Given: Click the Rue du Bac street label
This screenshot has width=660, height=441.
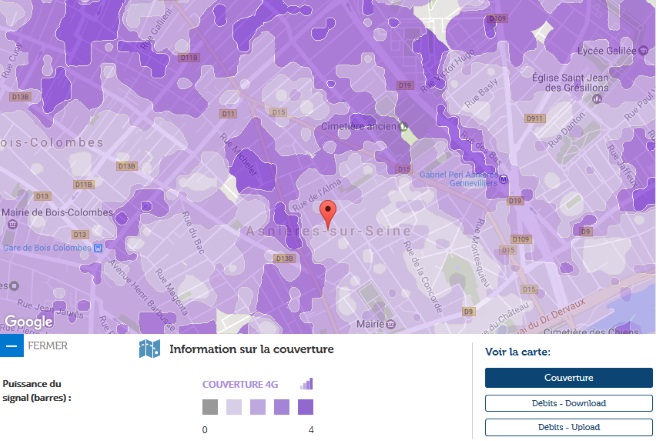Looking at the screenshot, I should coord(193,233).
